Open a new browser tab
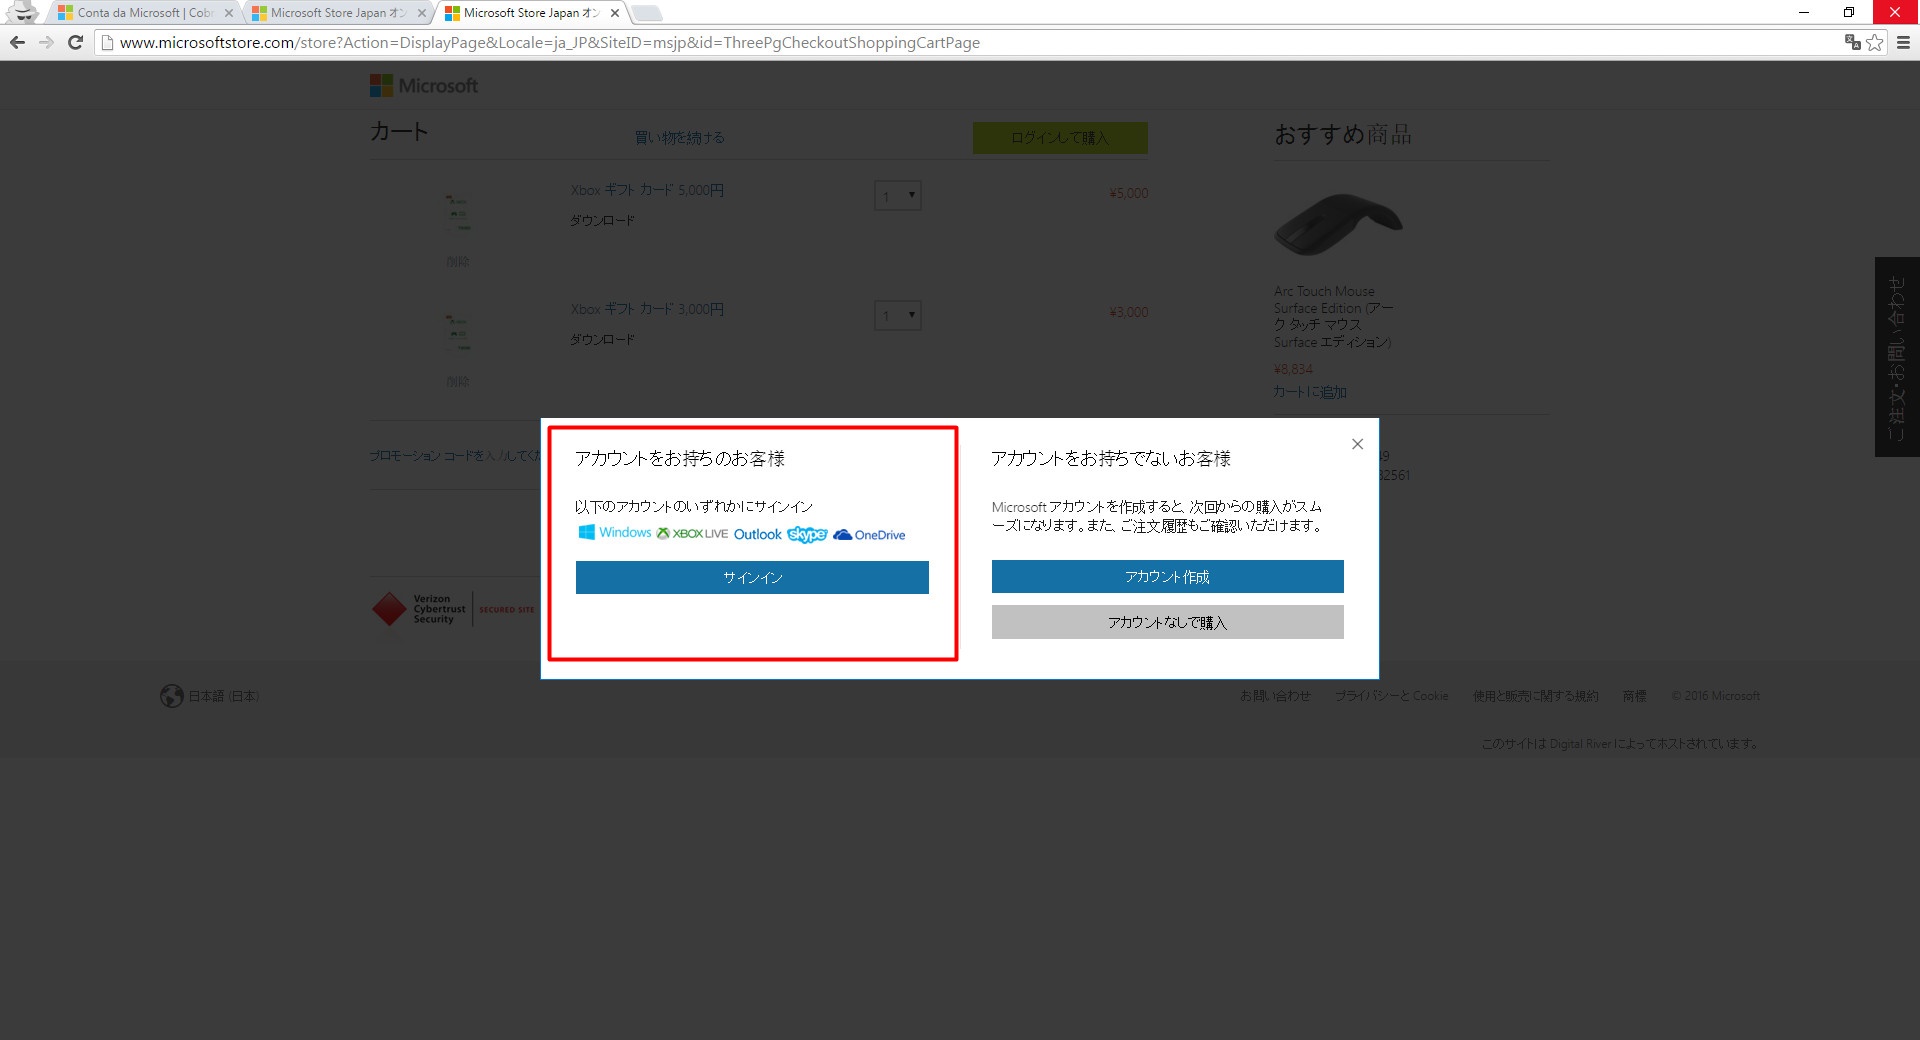The width and height of the screenshot is (1920, 1040). pos(647,13)
